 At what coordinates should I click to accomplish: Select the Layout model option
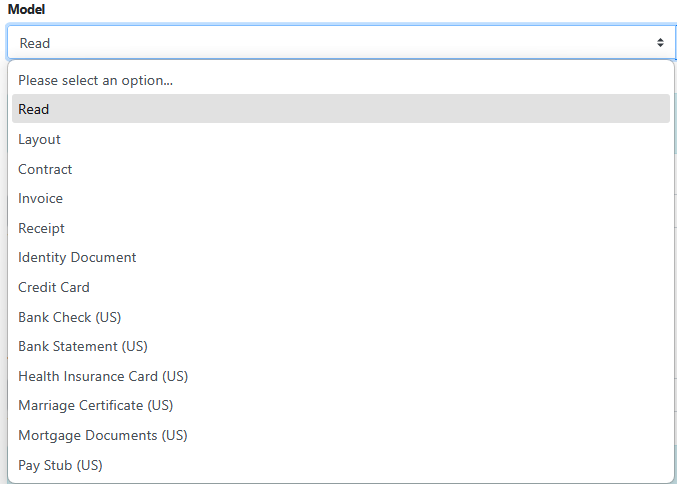(40, 139)
